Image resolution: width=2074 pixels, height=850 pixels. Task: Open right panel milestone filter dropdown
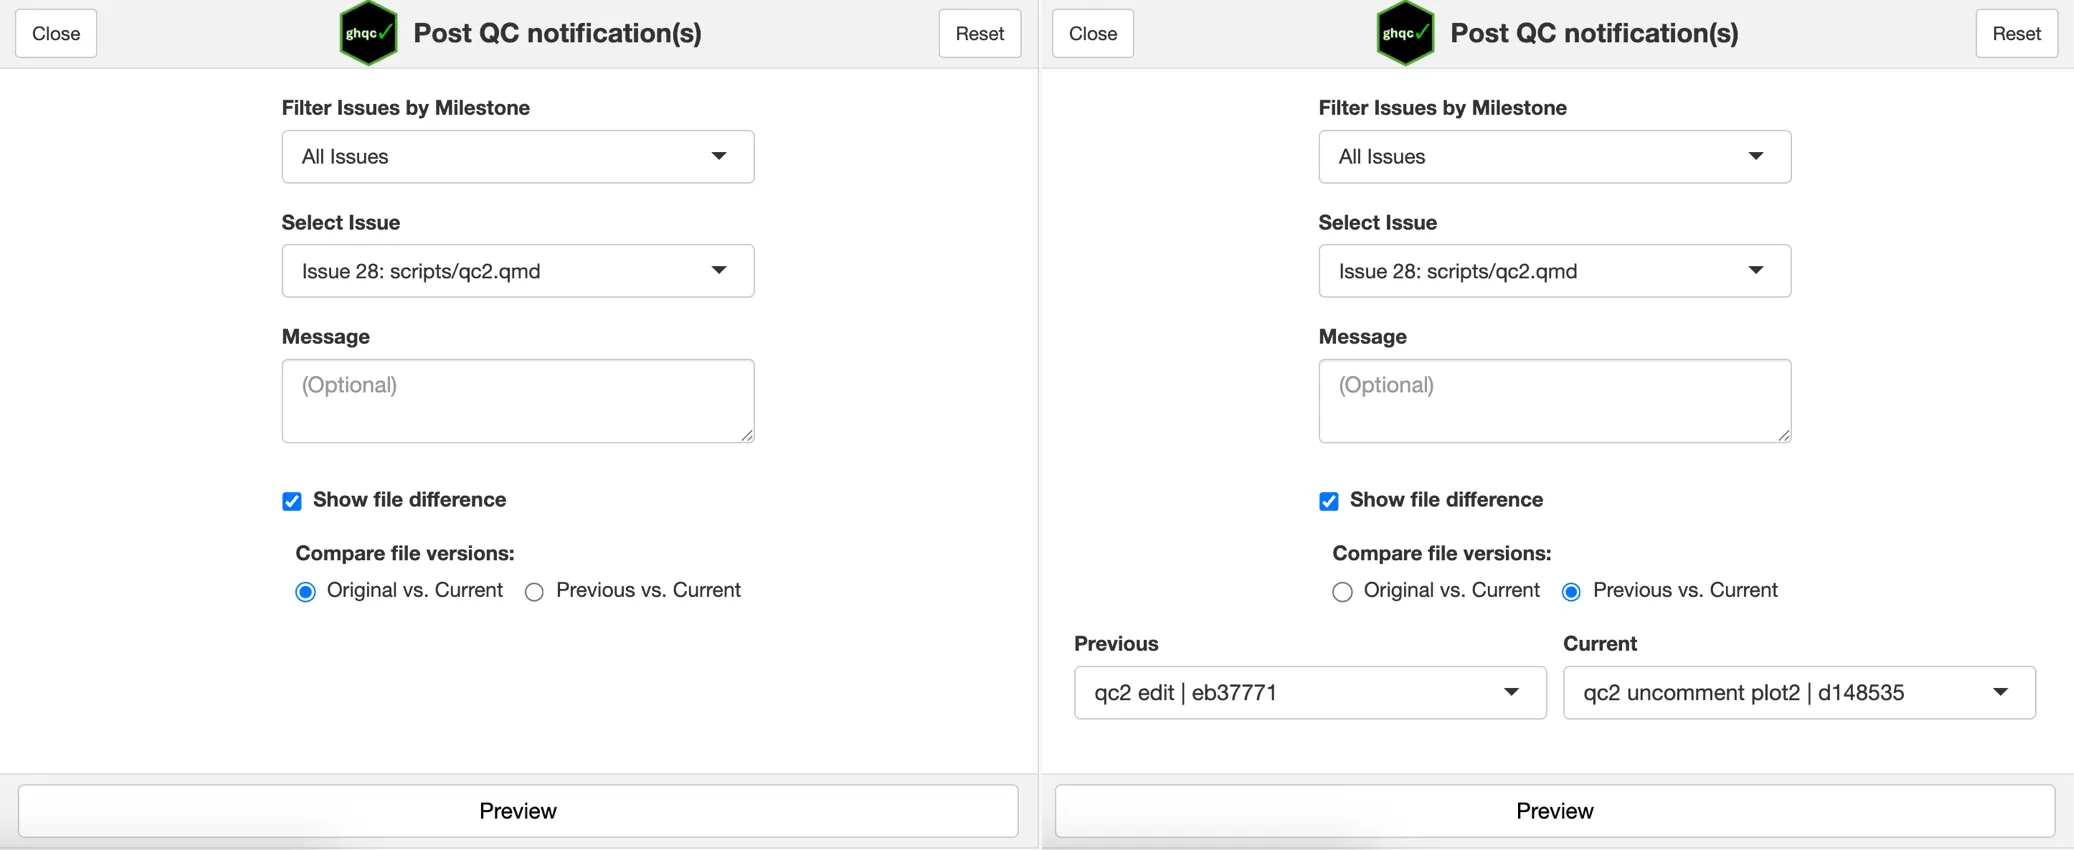[1554, 157]
